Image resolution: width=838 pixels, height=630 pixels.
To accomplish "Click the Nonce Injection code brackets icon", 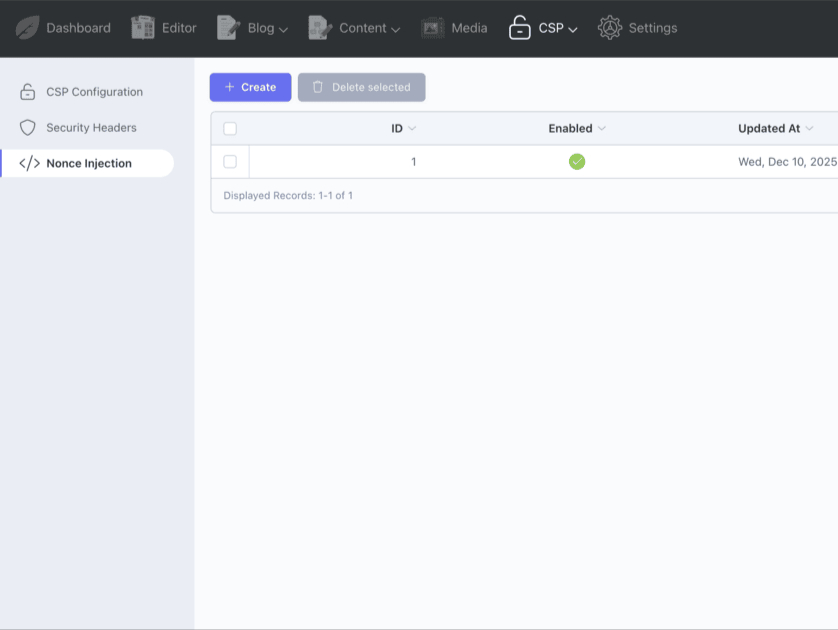I will [30, 164].
